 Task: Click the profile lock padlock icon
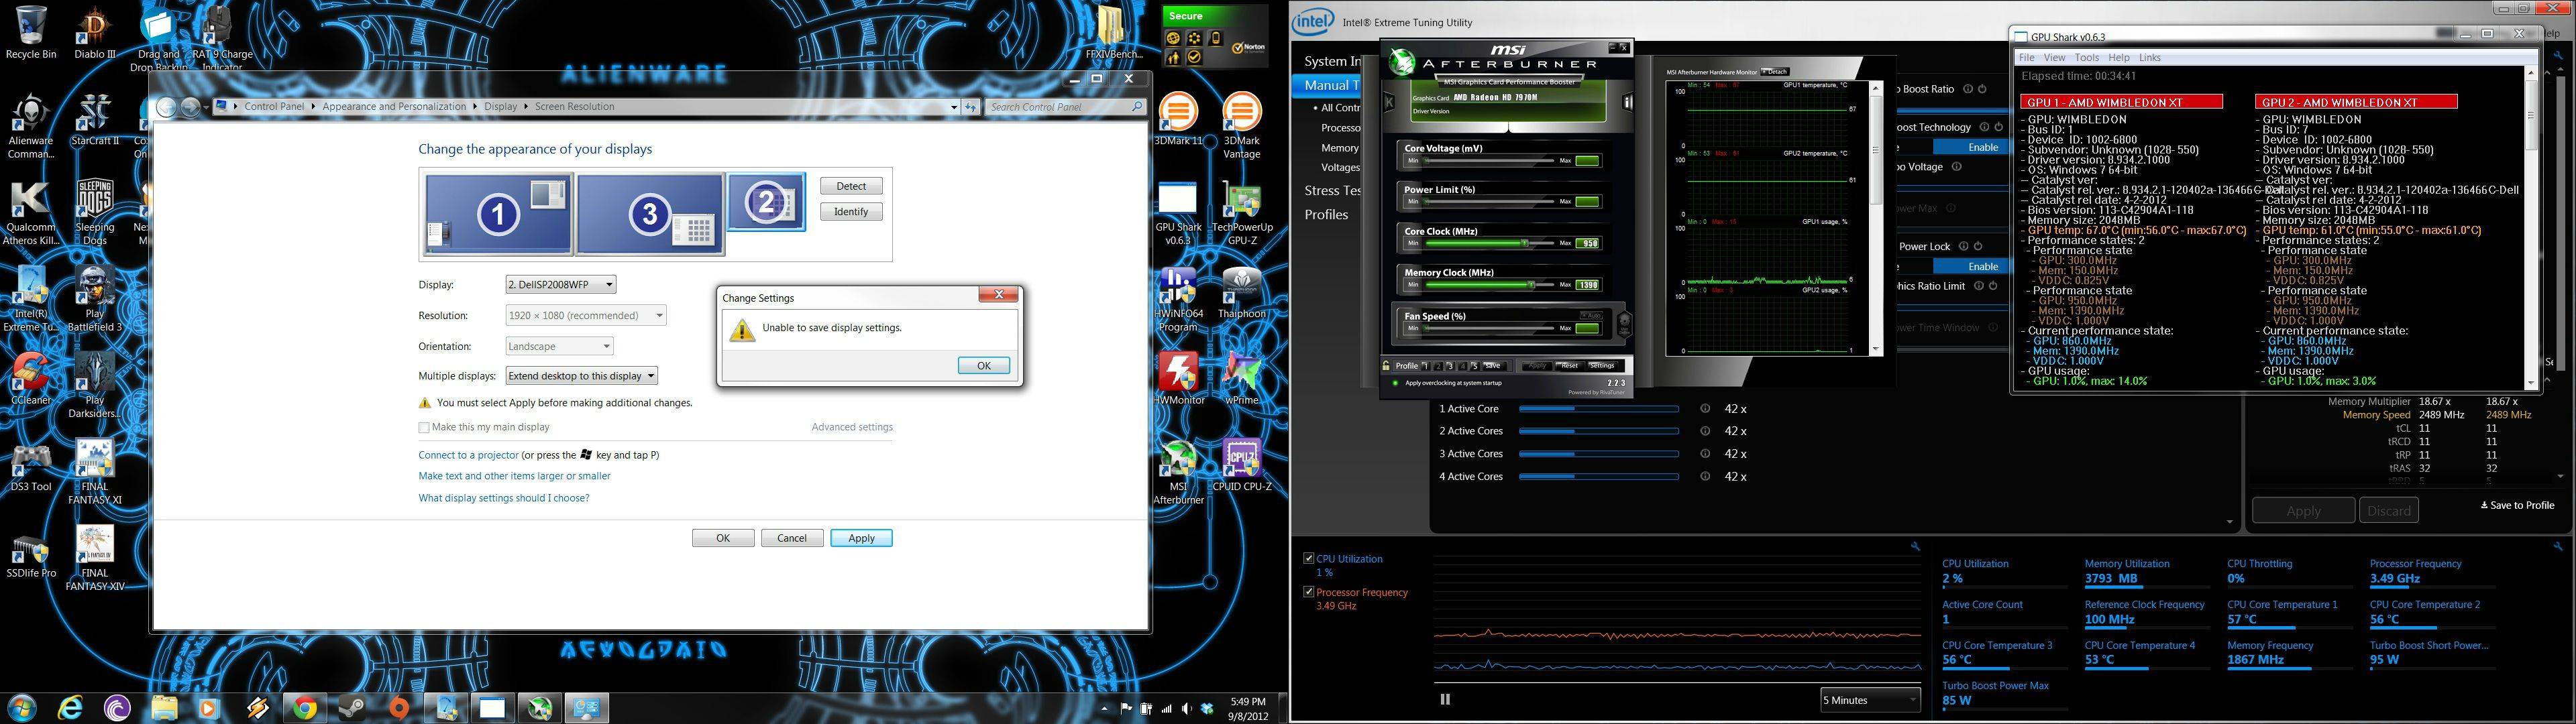click(1387, 365)
